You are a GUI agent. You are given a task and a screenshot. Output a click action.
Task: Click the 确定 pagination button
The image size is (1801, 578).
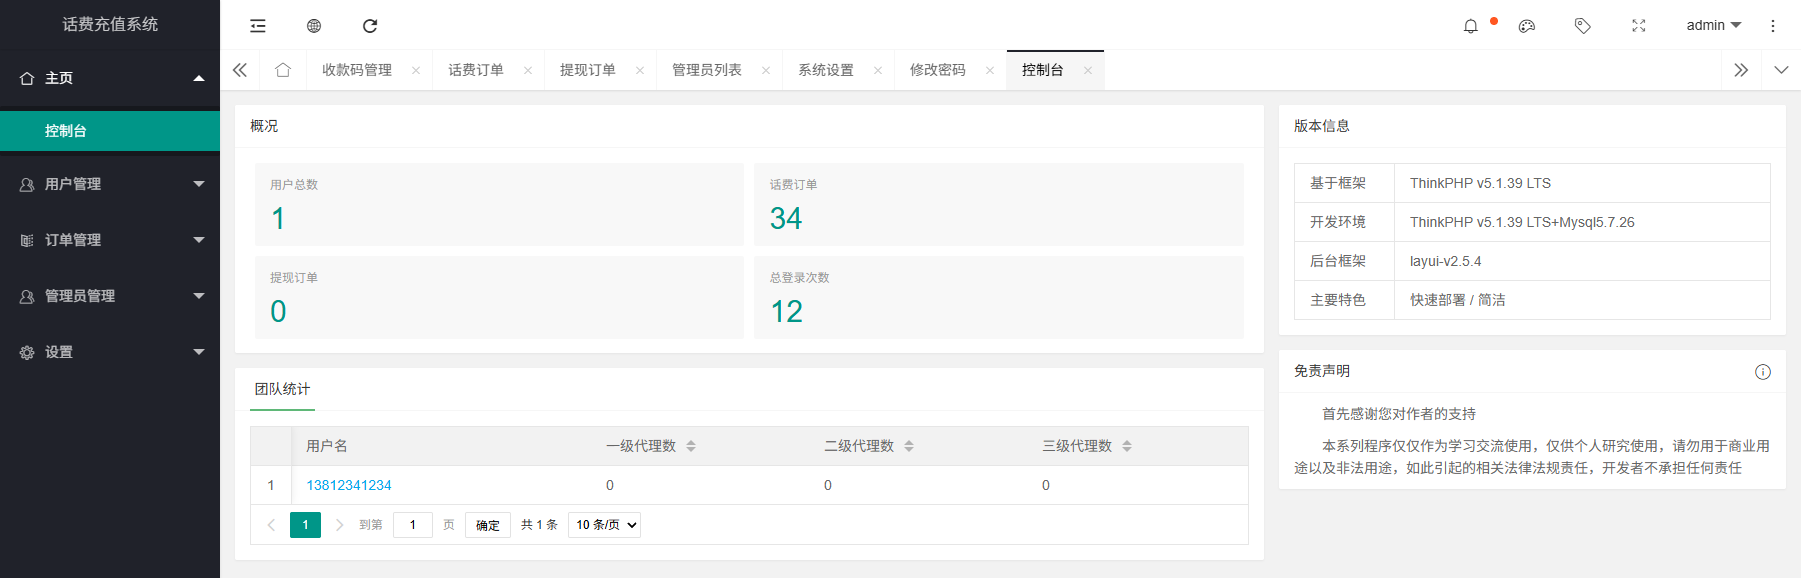pos(488,525)
